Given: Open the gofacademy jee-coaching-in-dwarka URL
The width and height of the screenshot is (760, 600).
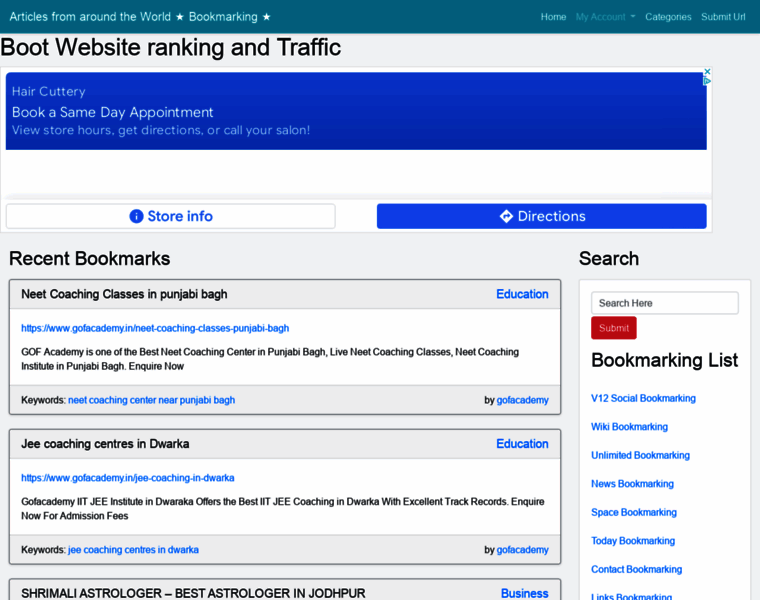Looking at the screenshot, I should click(x=127, y=478).
